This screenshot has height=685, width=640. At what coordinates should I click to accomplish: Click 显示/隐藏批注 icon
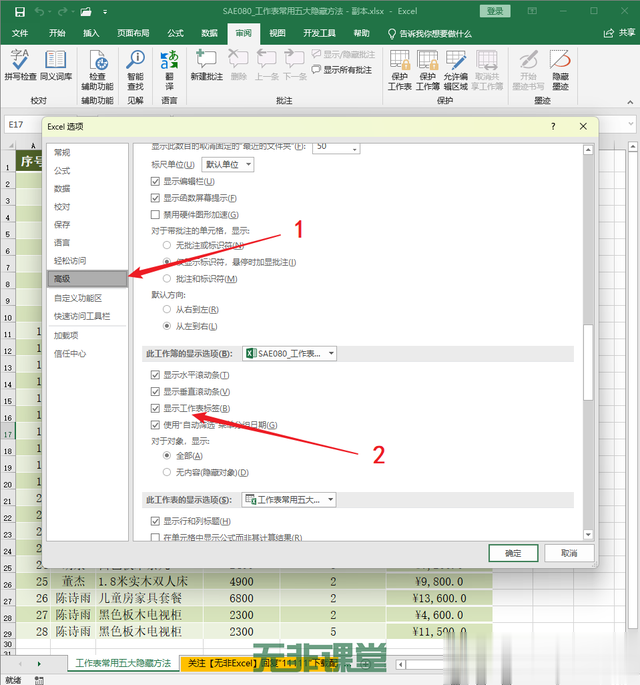[x=316, y=54]
